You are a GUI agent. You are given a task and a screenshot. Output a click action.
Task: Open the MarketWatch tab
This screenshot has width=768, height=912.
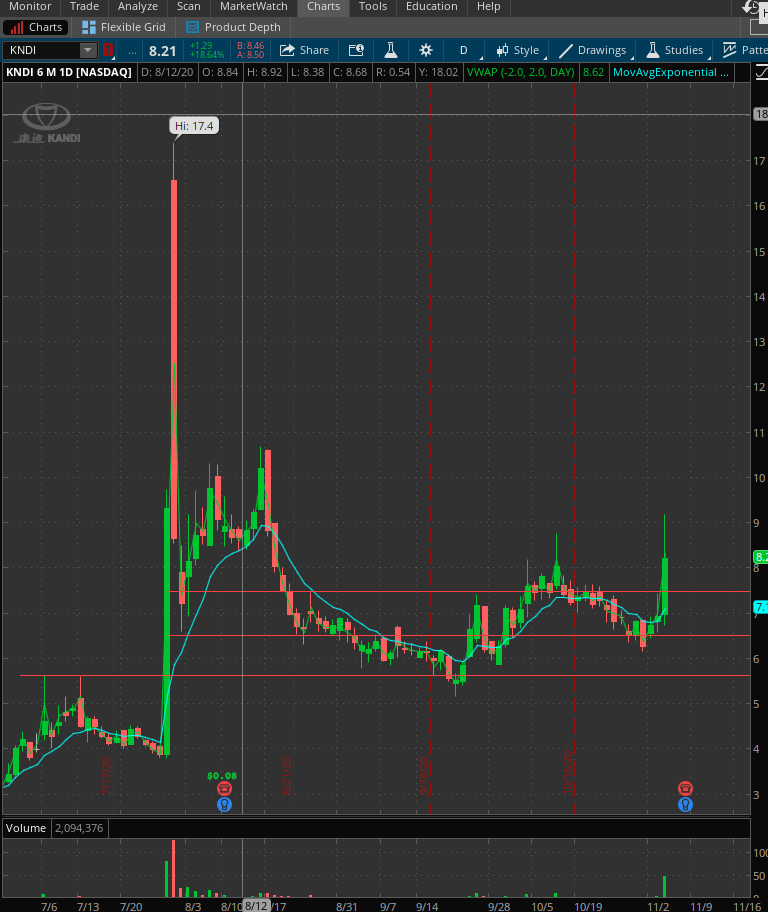click(x=254, y=7)
